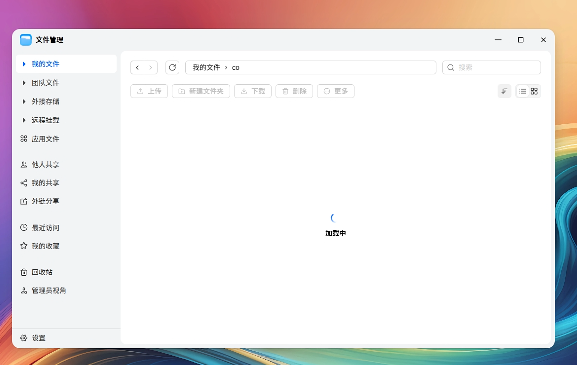This screenshot has width=577, height=365.
Task: Create a folder with 新建文件夹 button
Action: click(201, 91)
